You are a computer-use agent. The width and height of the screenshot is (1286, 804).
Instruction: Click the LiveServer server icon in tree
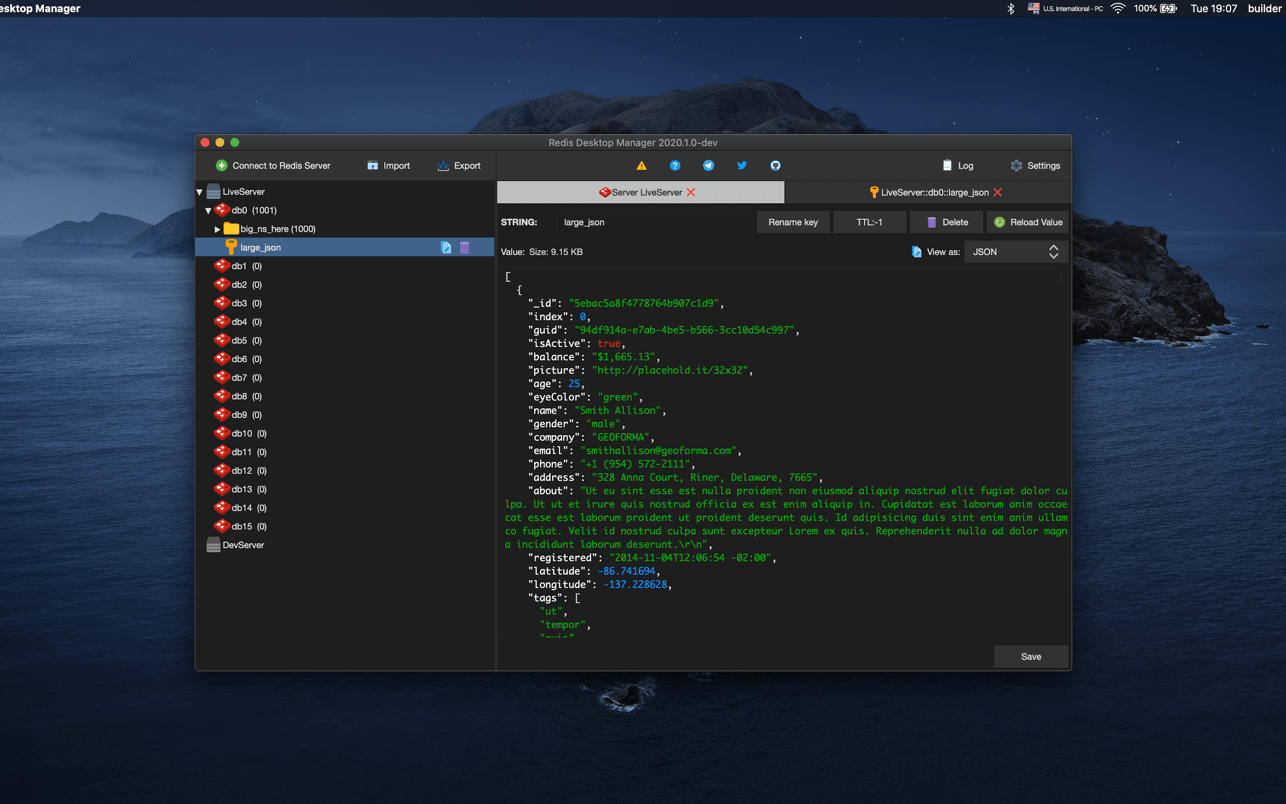(213, 191)
